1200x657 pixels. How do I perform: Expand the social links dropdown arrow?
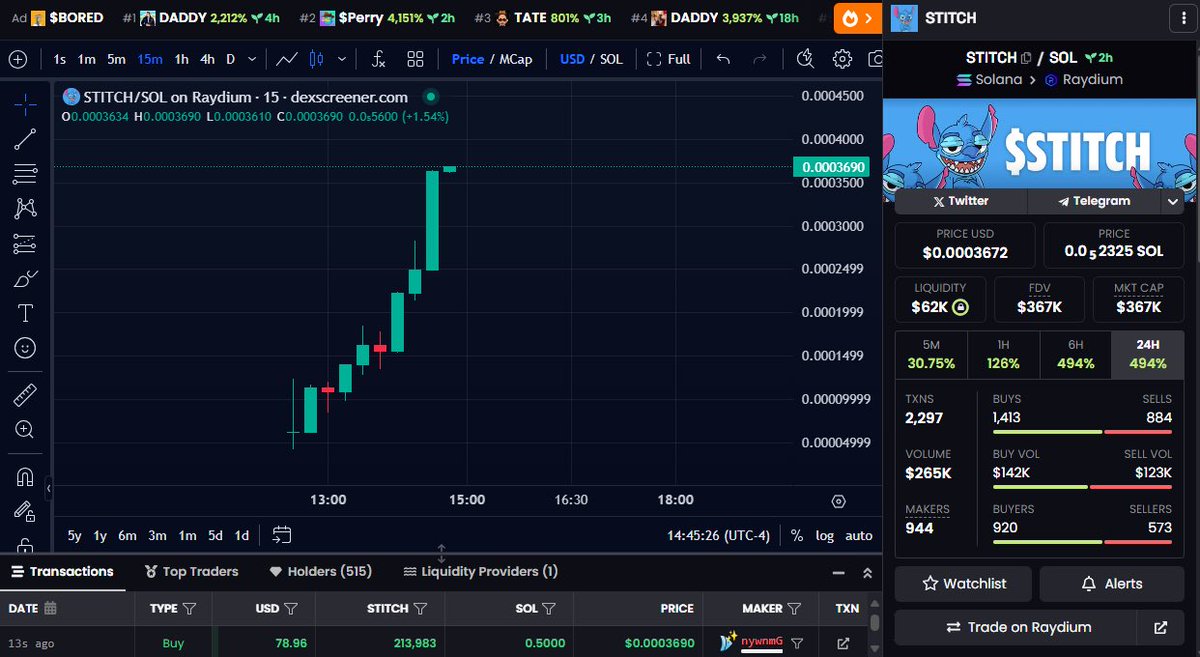(x=1173, y=201)
